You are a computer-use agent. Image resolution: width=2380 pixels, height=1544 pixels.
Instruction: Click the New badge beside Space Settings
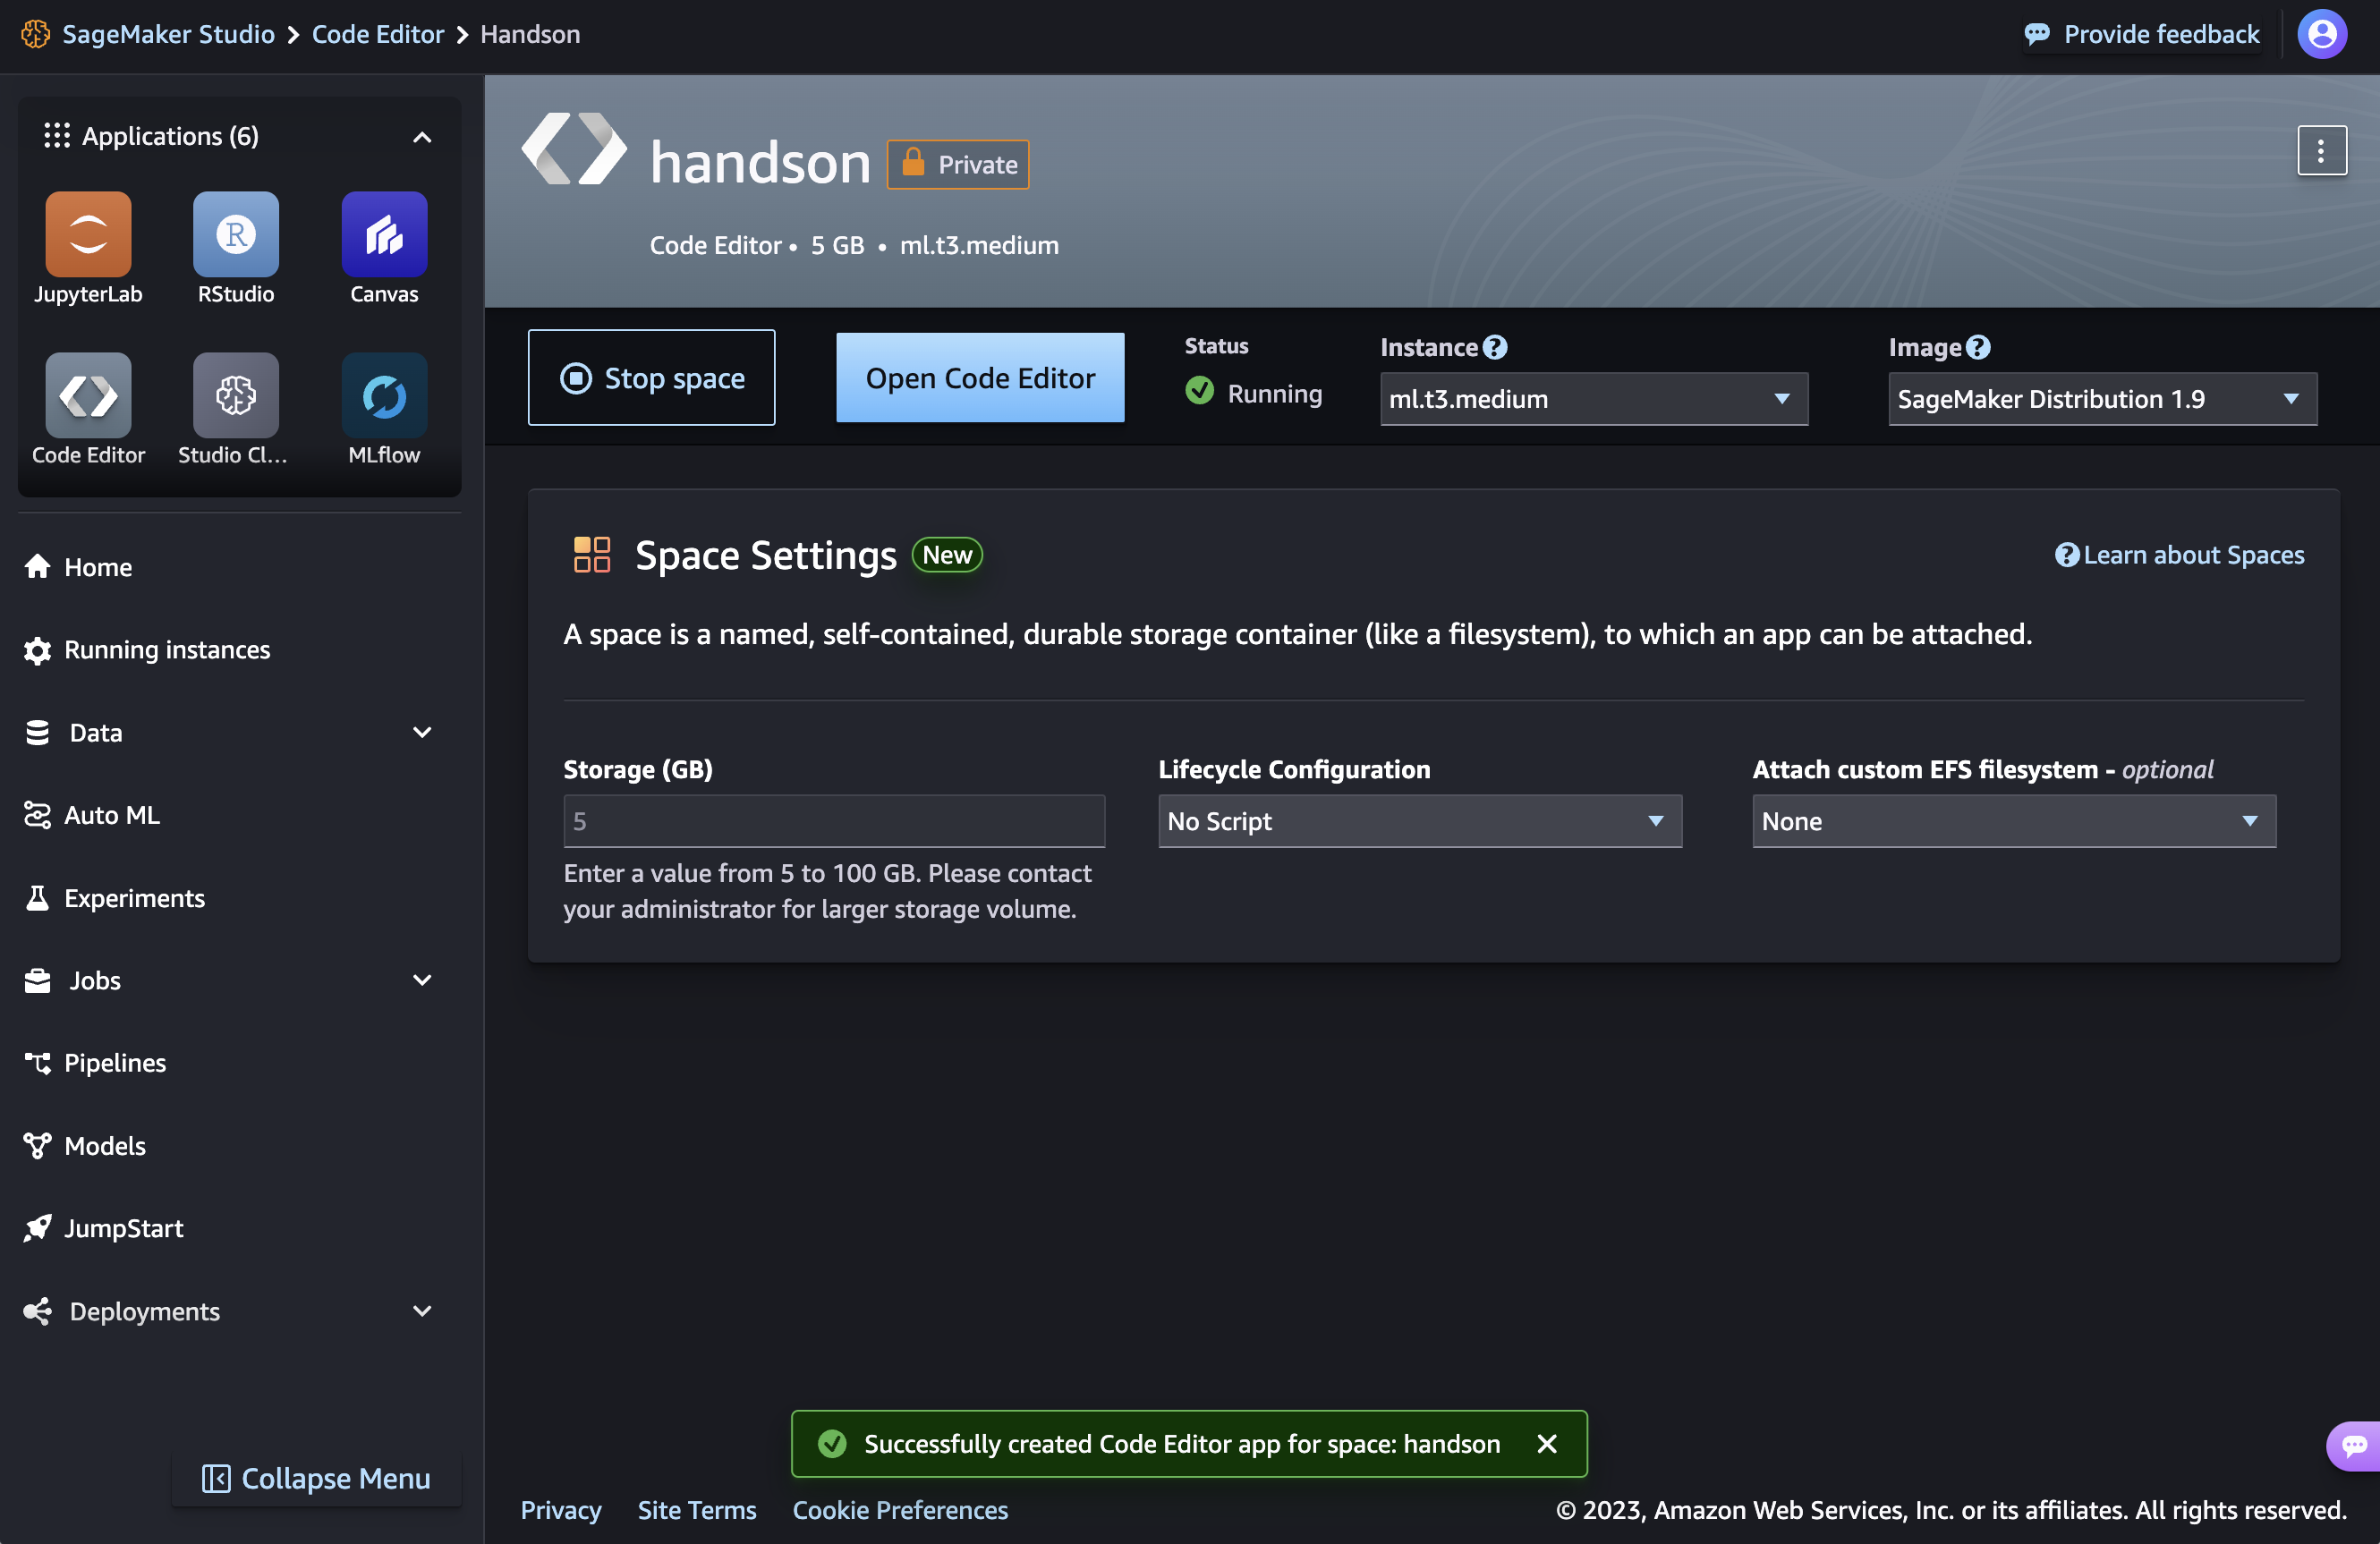pos(946,555)
